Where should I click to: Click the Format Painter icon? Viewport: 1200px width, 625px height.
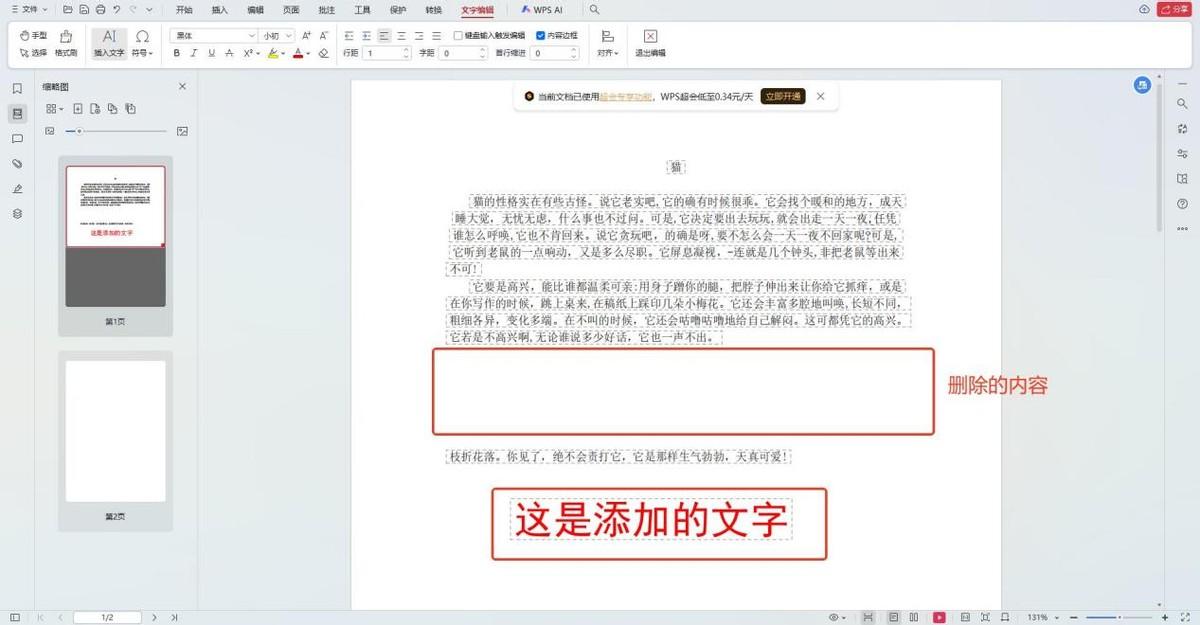tap(66, 43)
